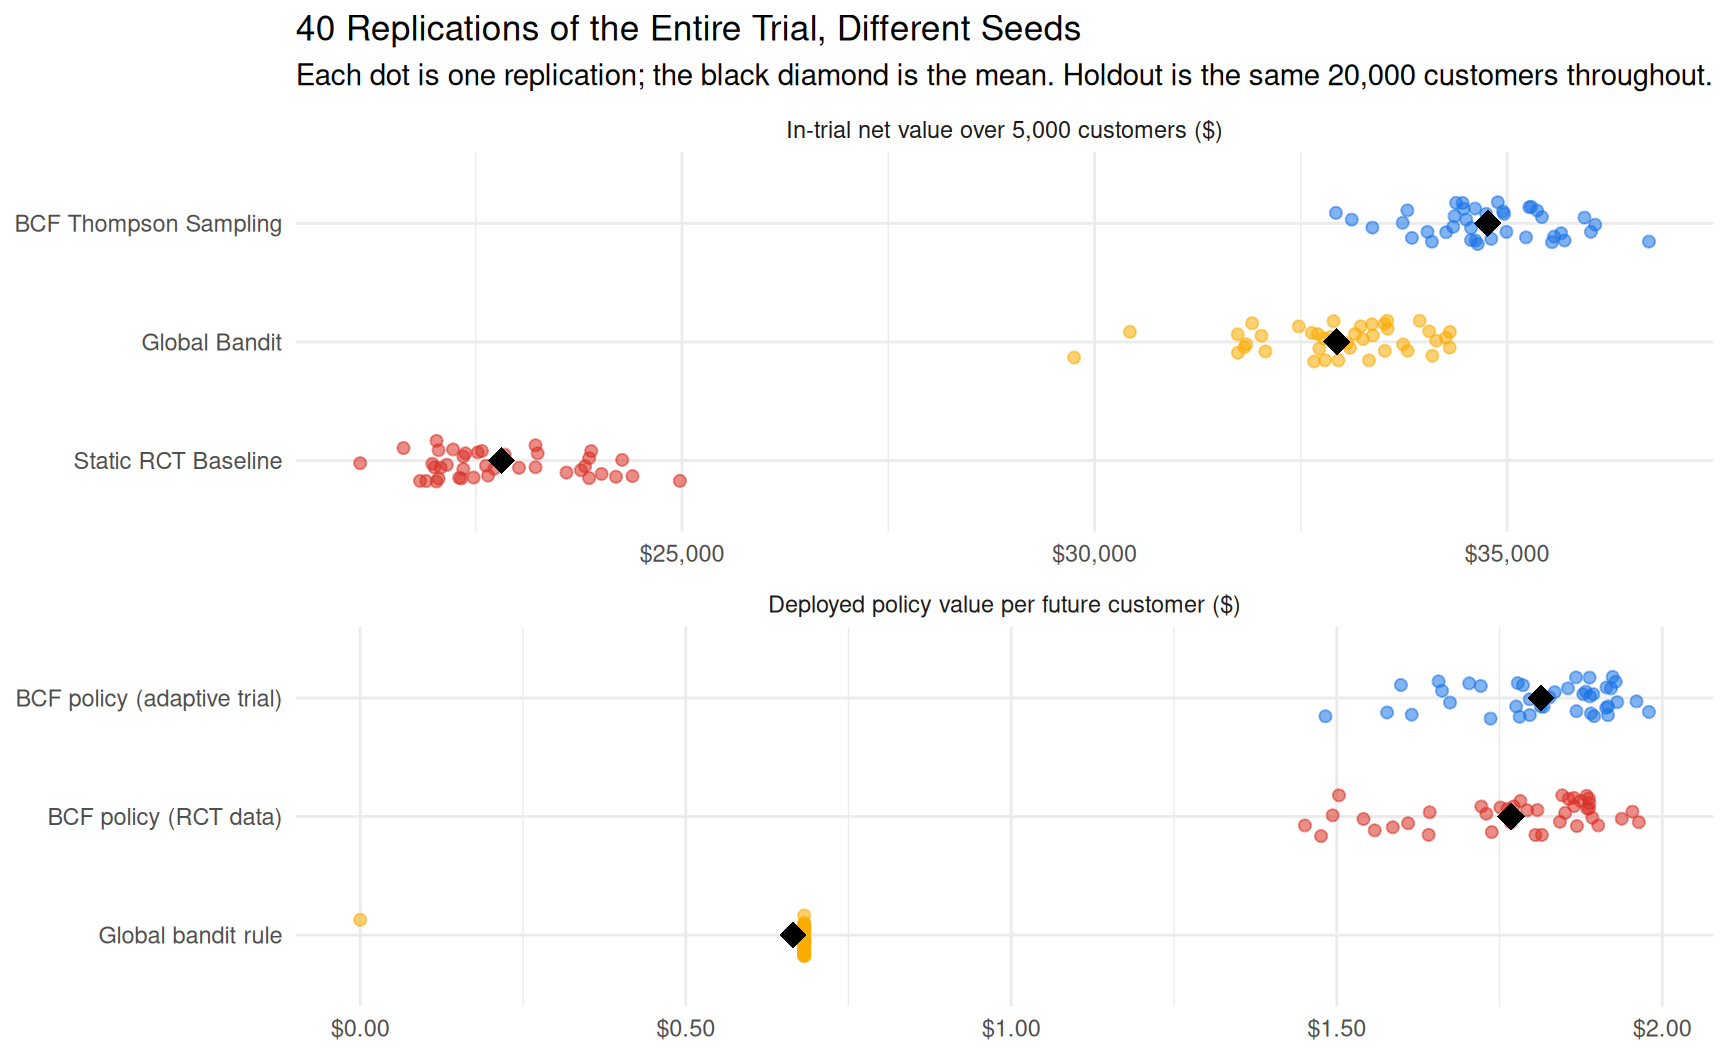1728x1056 pixels.
Task: Click the BCF policy (adaptive trial) mean diamond
Action: click(x=1541, y=698)
